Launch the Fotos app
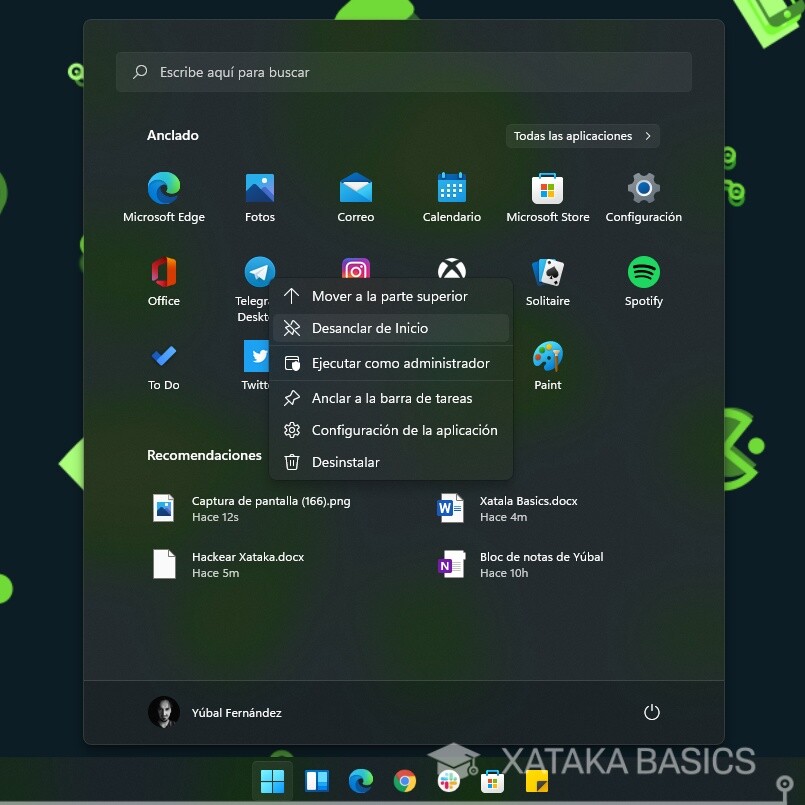The height and width of the screenshot is (805, 805). pyautogui.click(x=259, y=186)
